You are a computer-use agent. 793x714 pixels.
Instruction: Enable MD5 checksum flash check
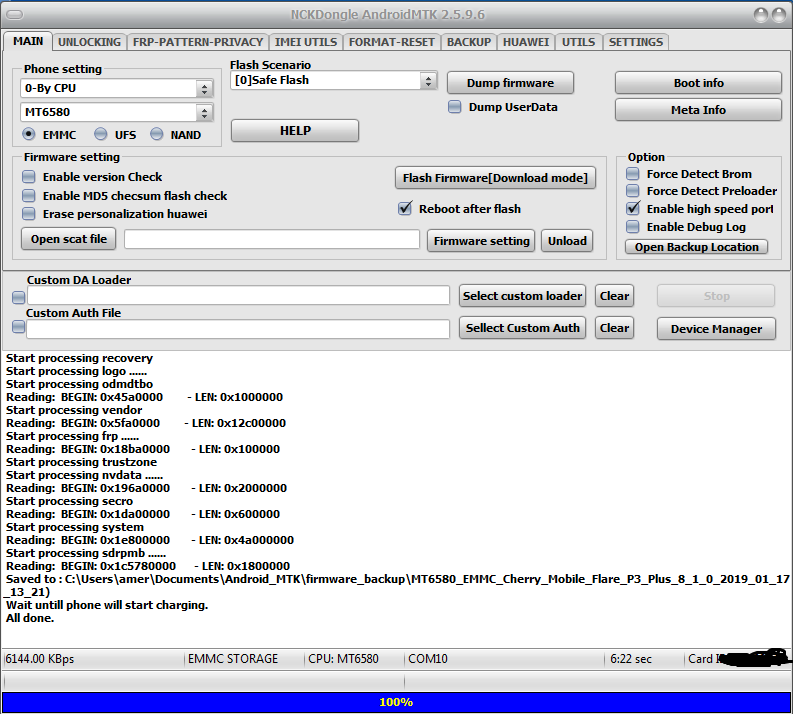pyautogui.click(x=29, y=196)
